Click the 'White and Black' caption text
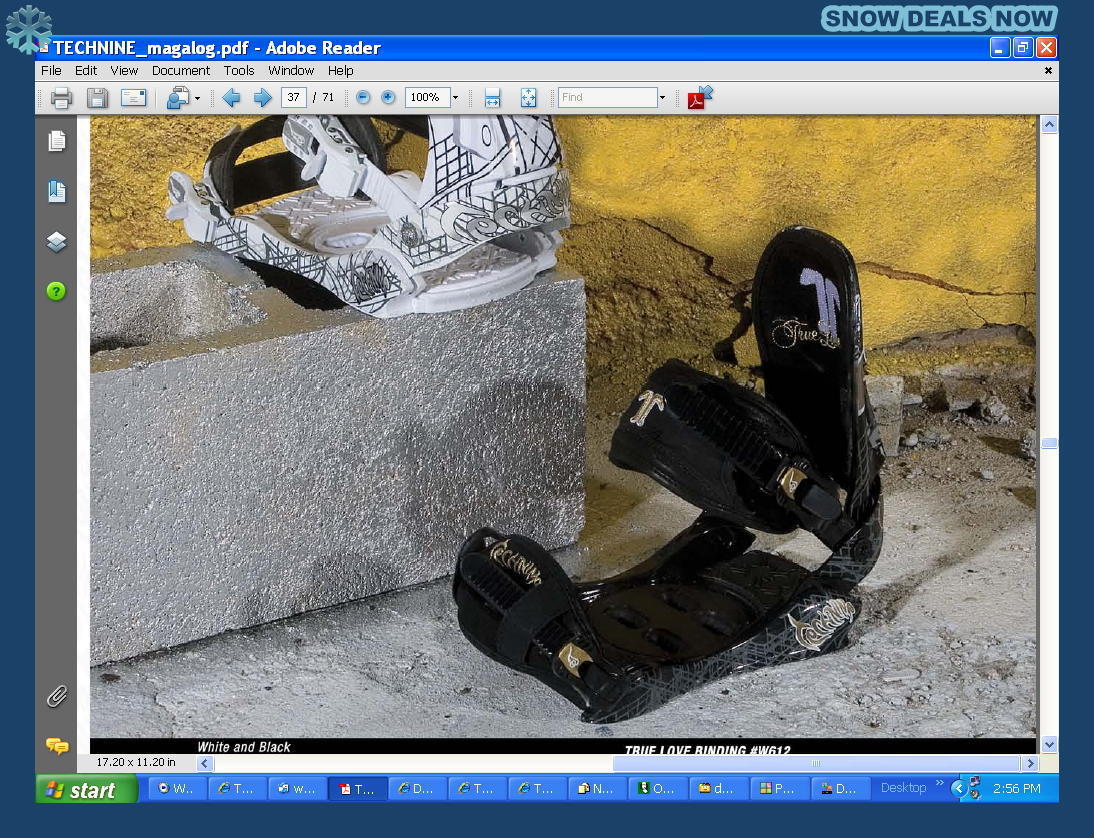 (x=244, y=747)
